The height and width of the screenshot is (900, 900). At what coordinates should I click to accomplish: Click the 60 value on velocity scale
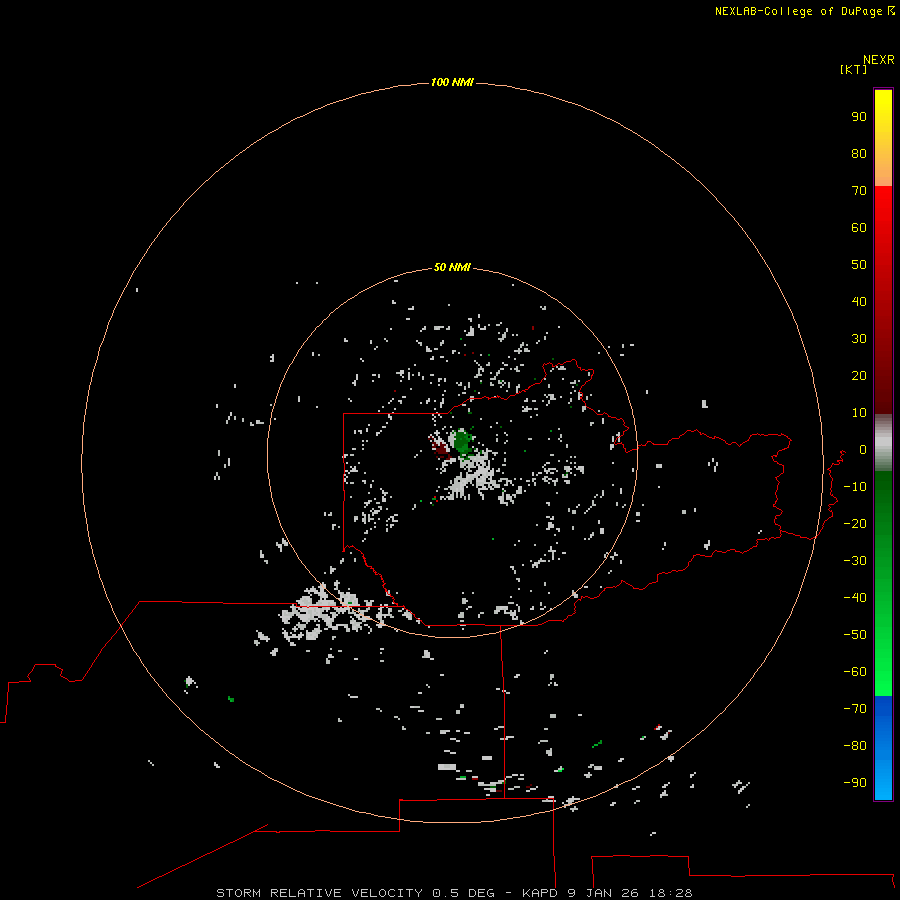[x=859, y=227]
